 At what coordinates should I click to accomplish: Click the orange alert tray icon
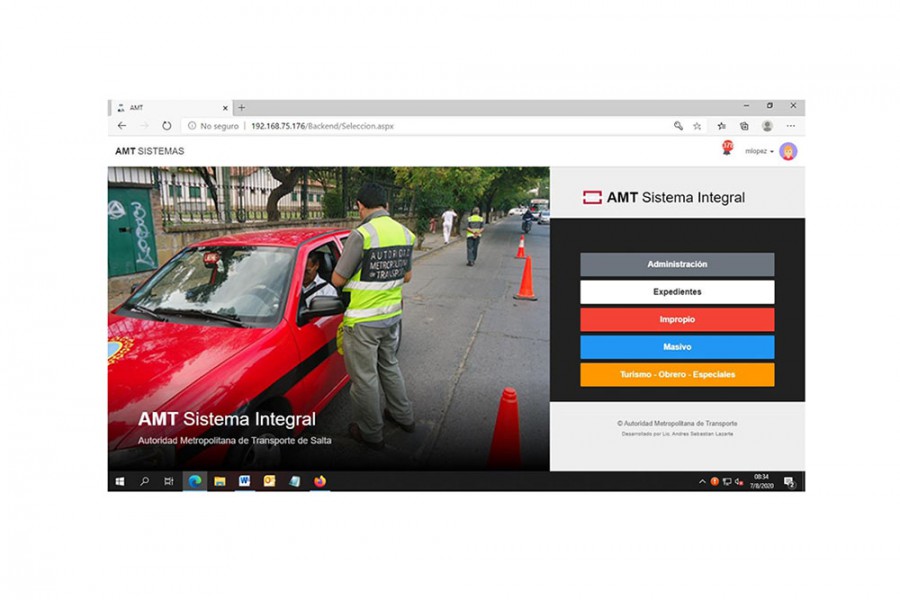coord(715,482)
